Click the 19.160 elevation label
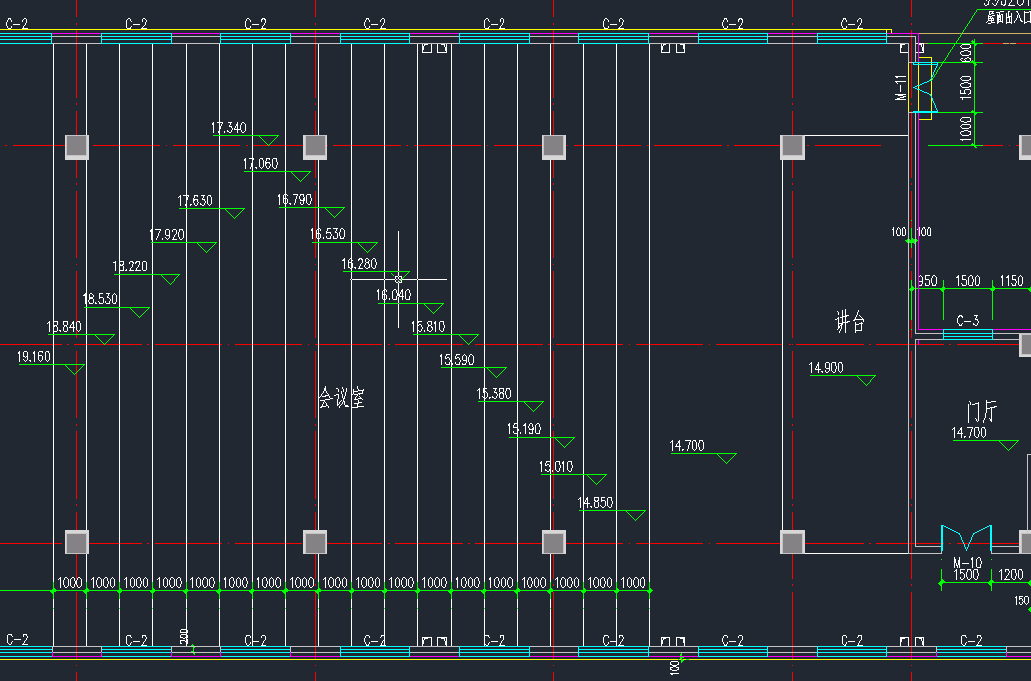Viewport: 1031px width, 681px height. point(34,357)
